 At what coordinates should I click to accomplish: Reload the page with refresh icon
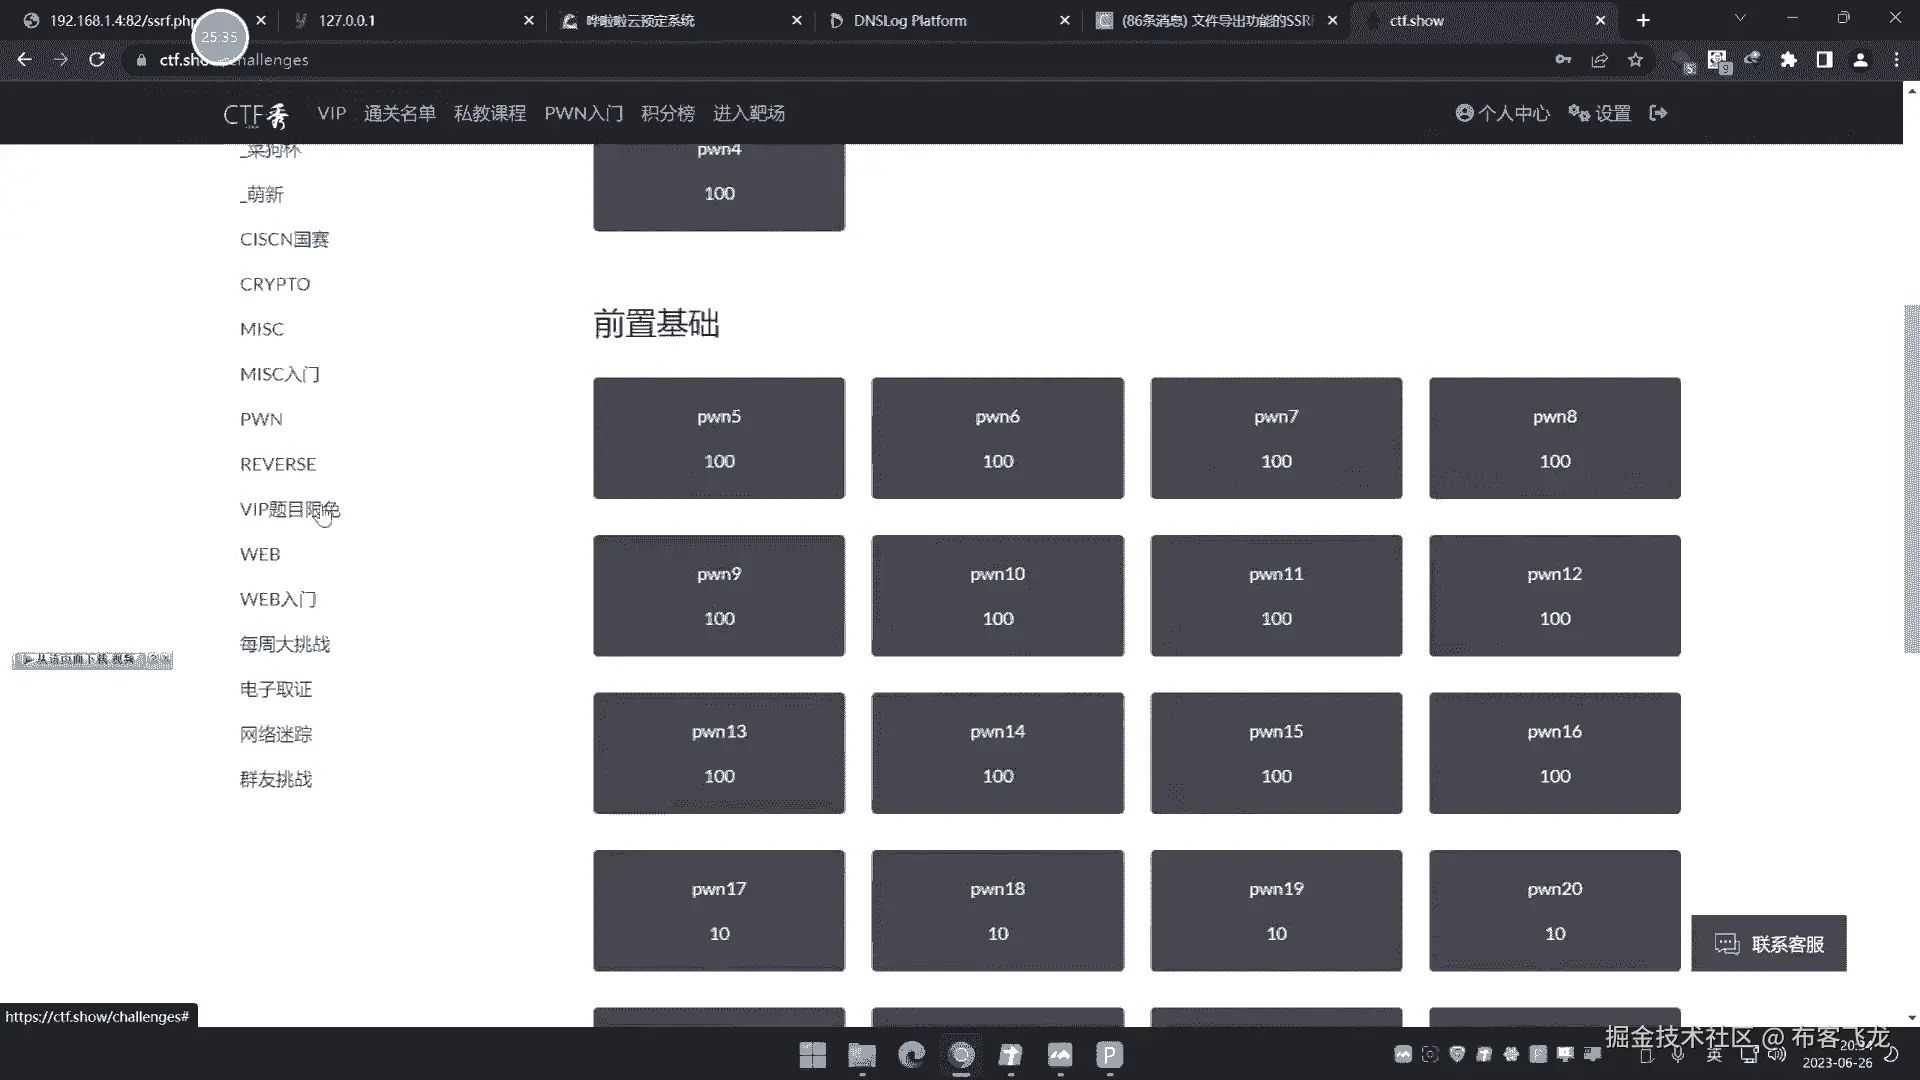97,60
